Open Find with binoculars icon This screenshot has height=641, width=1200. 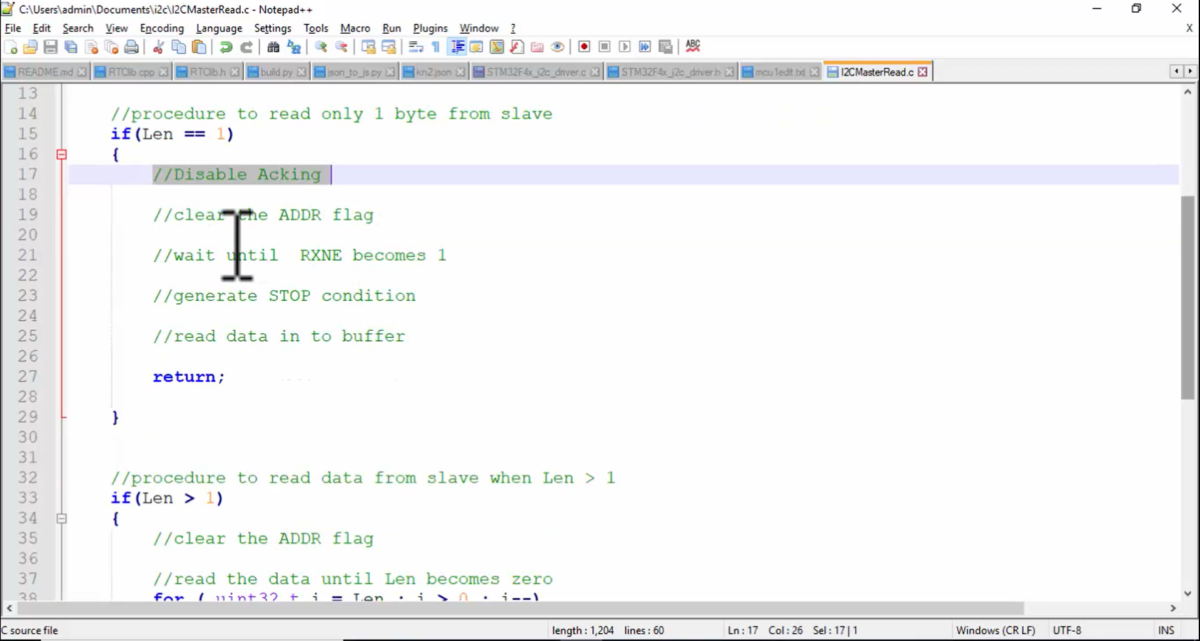(273, 47)
